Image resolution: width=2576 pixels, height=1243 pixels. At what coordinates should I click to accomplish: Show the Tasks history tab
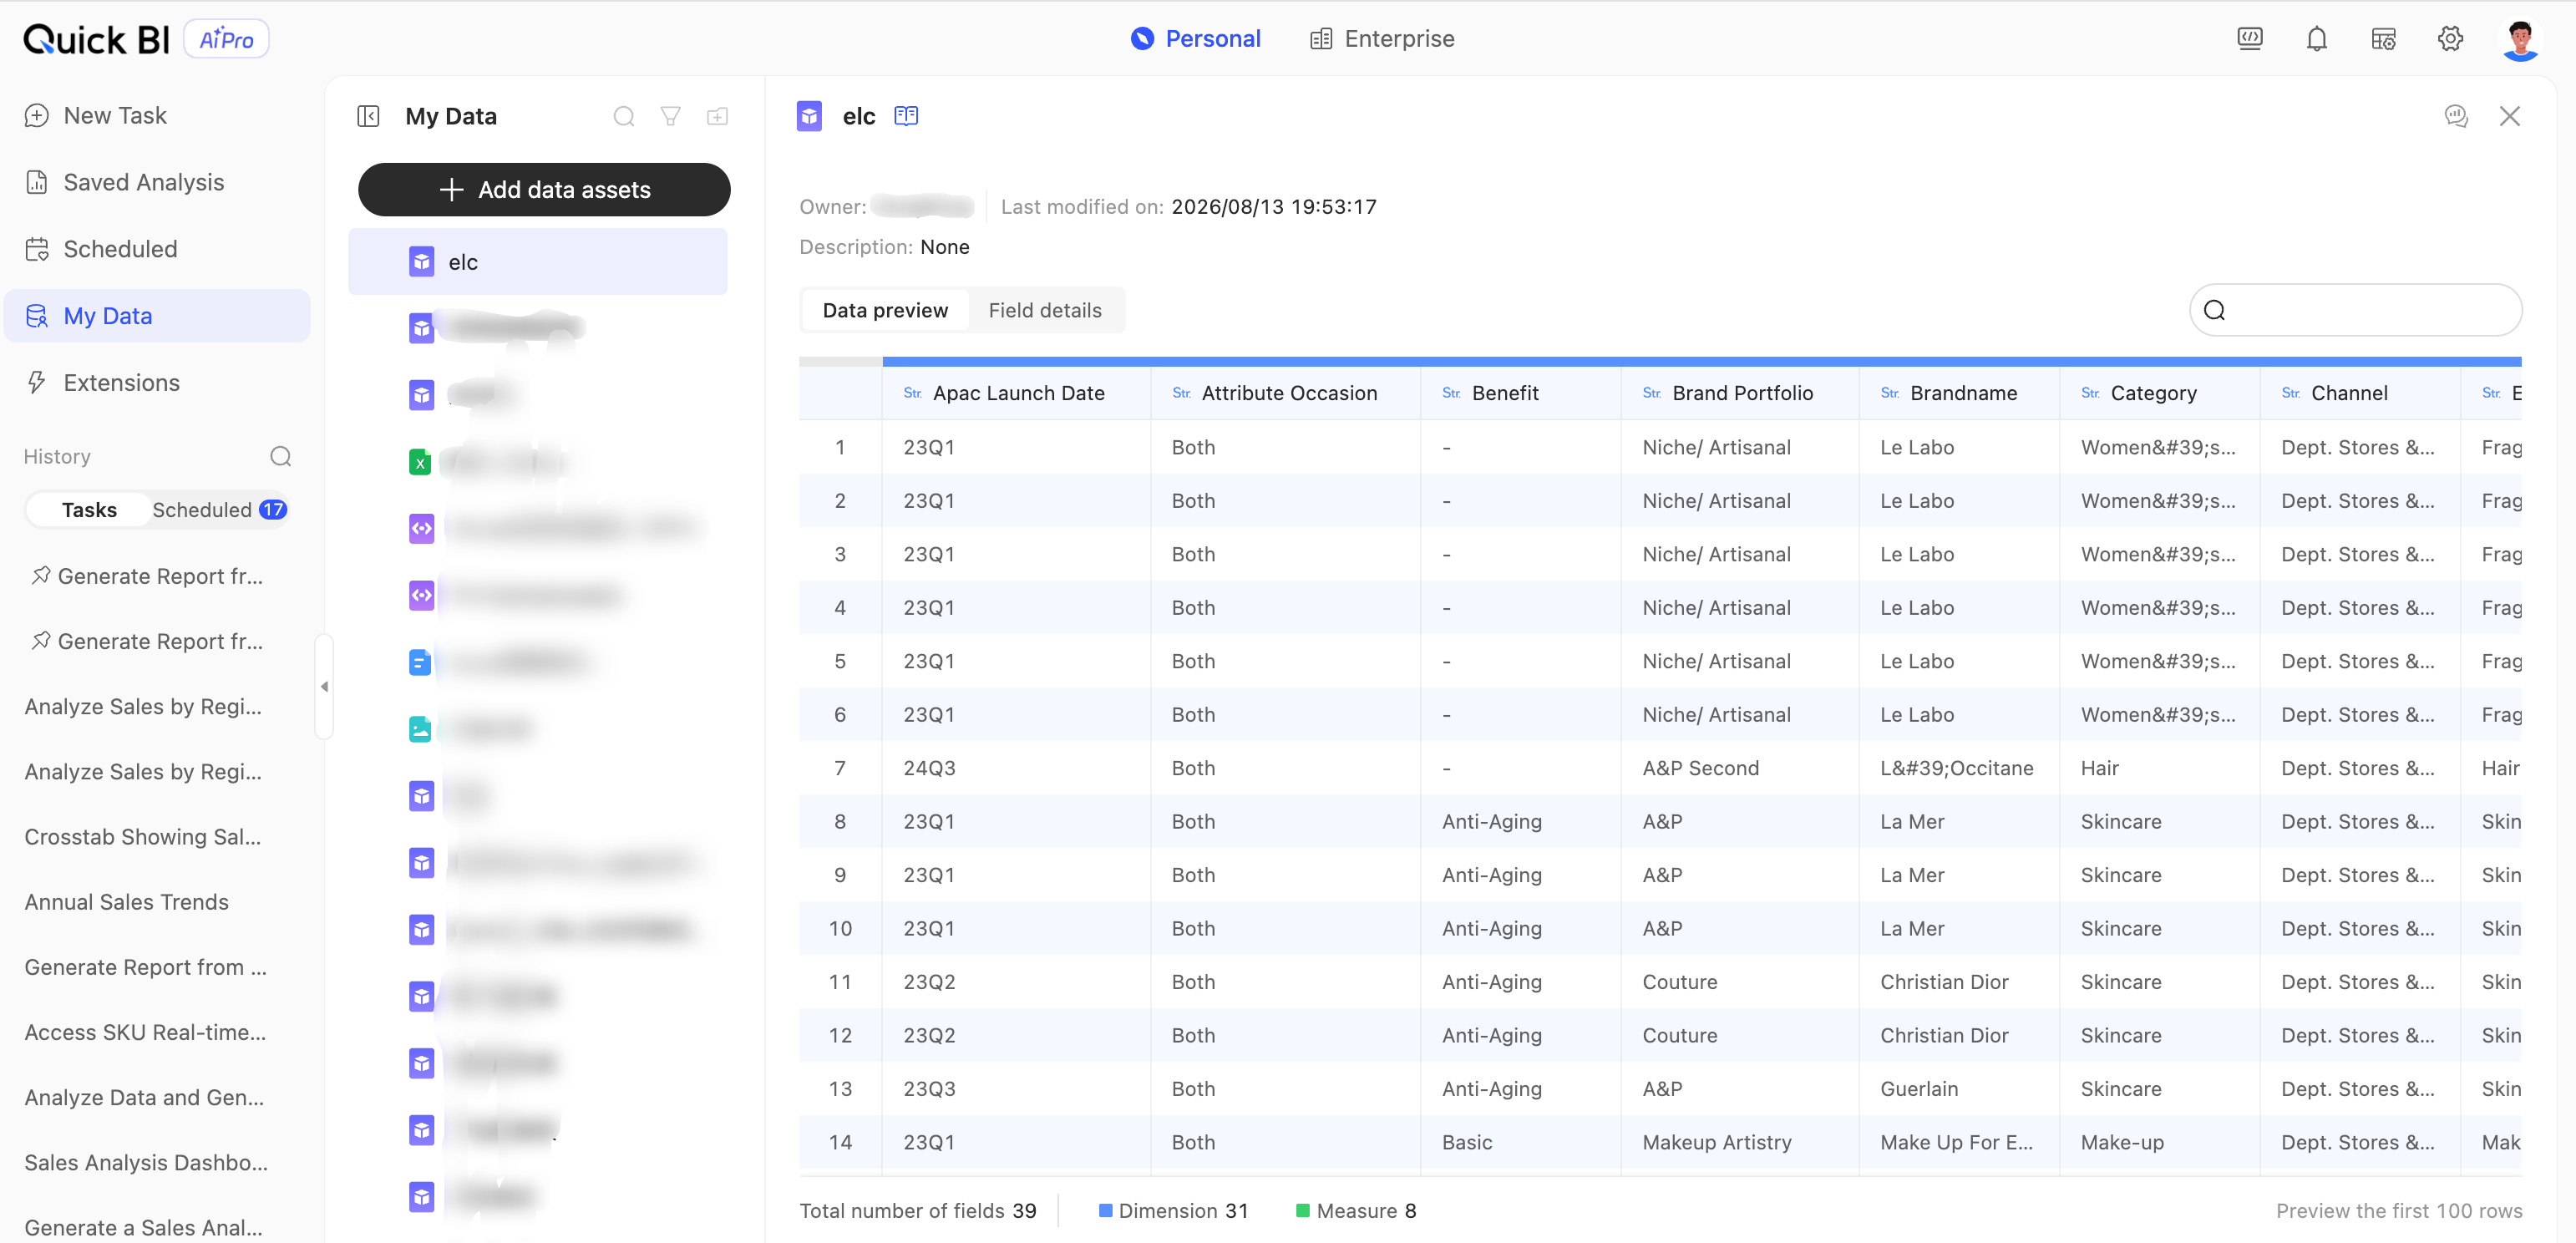pyautogui.click(x=89, y=510)
